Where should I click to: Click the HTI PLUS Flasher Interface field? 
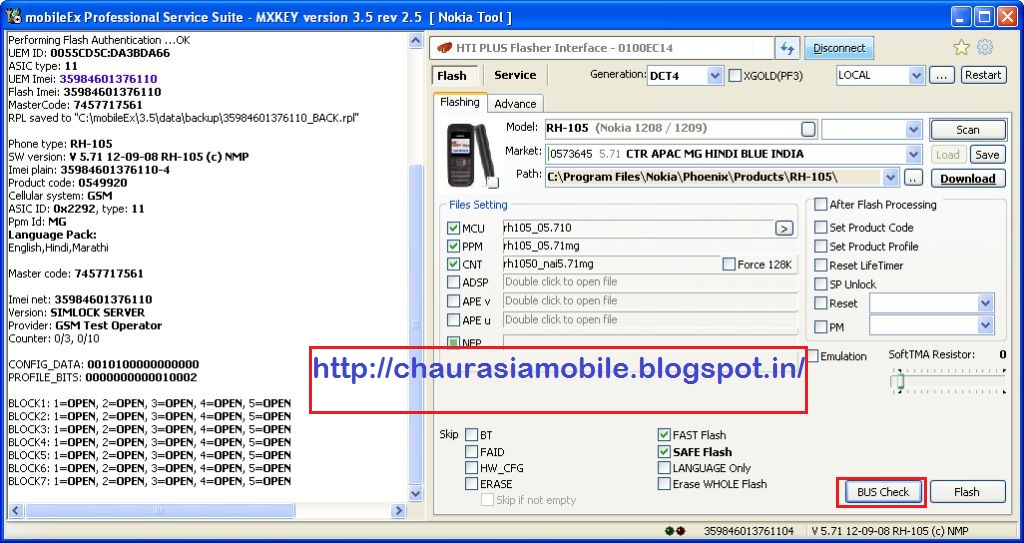click(601, 48)
